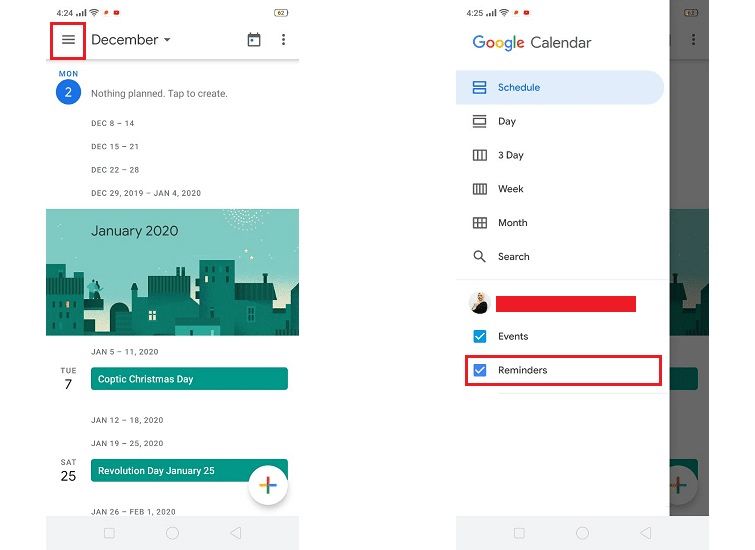Click the Month grid icon
The height and width of the screenshot is (550, 755).
480,223
